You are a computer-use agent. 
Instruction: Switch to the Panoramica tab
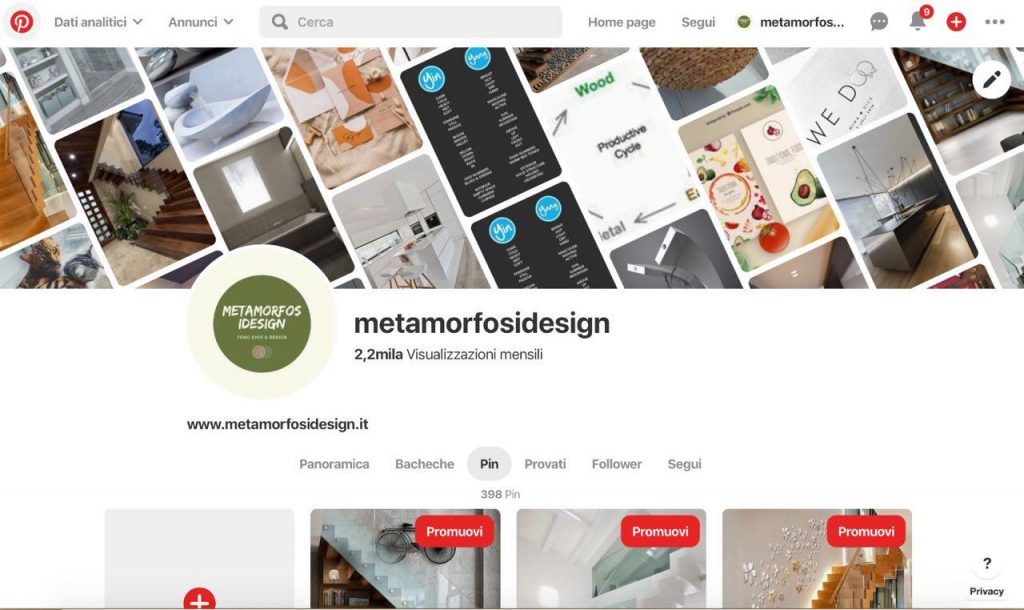334,464
